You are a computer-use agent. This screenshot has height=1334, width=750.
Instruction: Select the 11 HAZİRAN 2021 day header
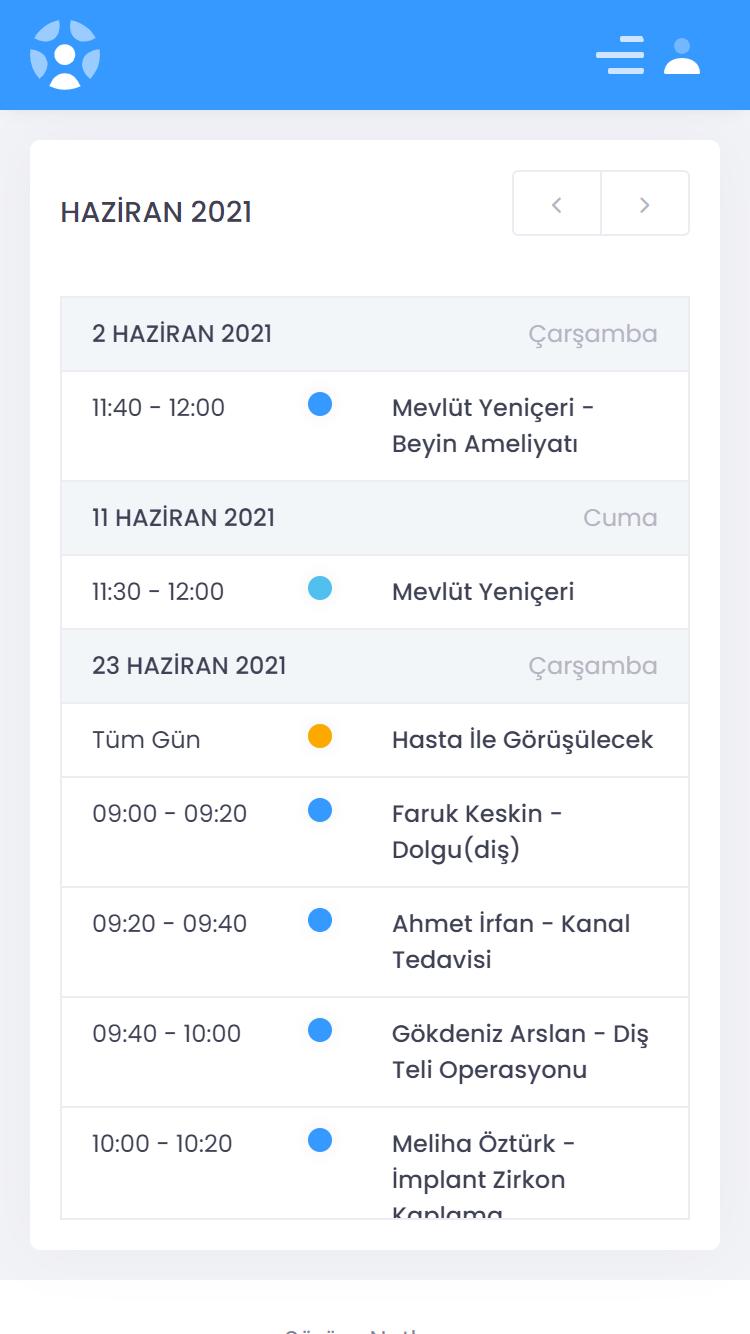coord(375,518)
